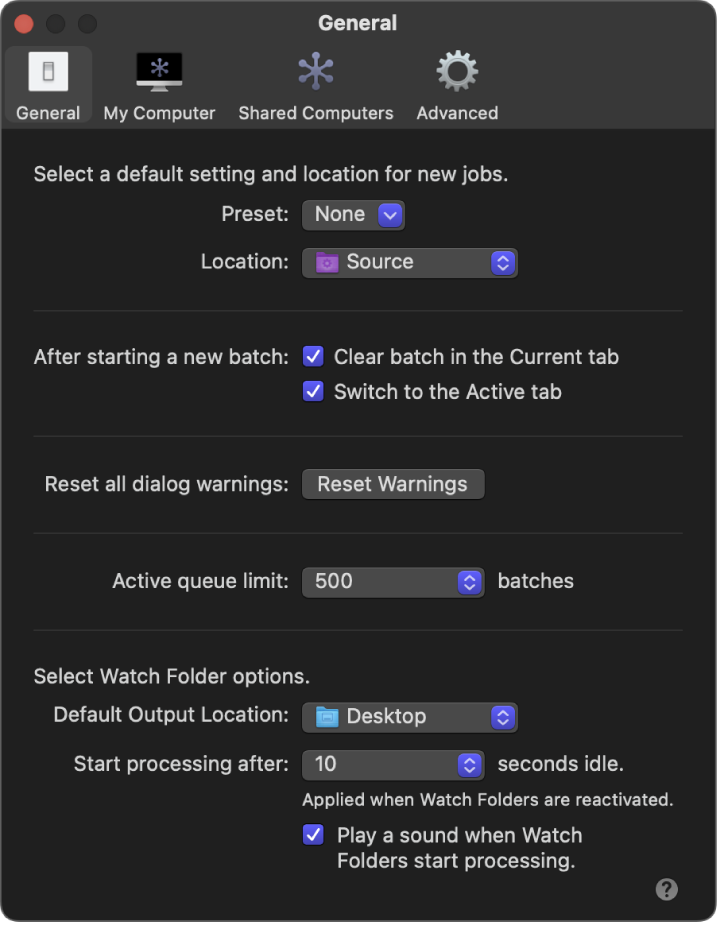Click the My Computer monitor icon
Screen dimensions: 722x926
(x=158, y=70)
